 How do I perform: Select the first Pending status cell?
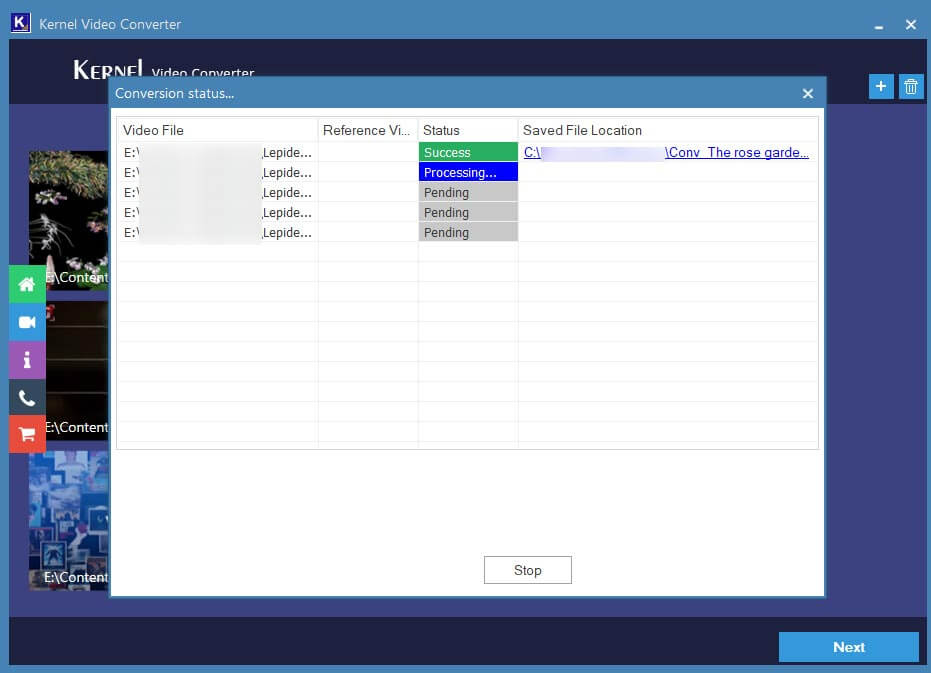(x=468, y=192)
